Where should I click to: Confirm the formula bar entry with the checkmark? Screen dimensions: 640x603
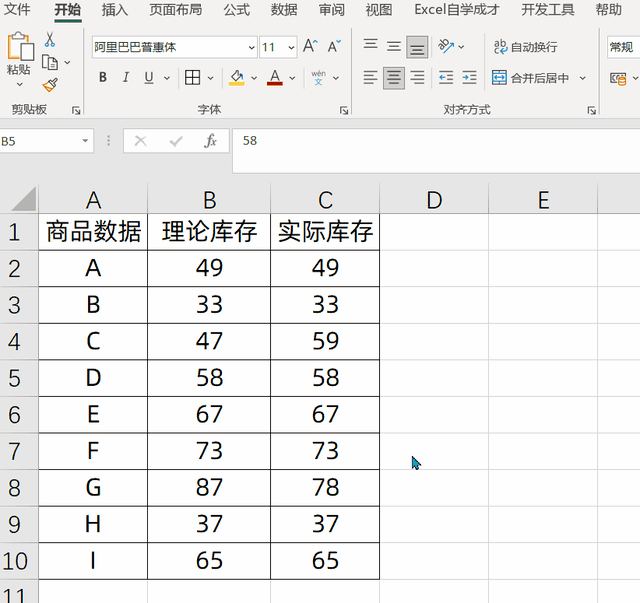coord(176,141)
